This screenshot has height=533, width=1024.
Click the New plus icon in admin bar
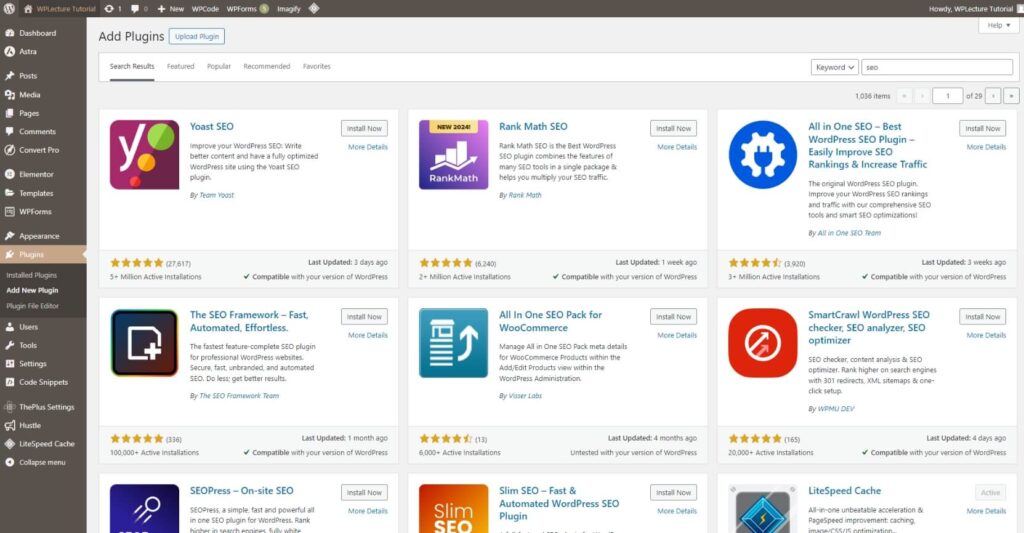click(161, 8)
